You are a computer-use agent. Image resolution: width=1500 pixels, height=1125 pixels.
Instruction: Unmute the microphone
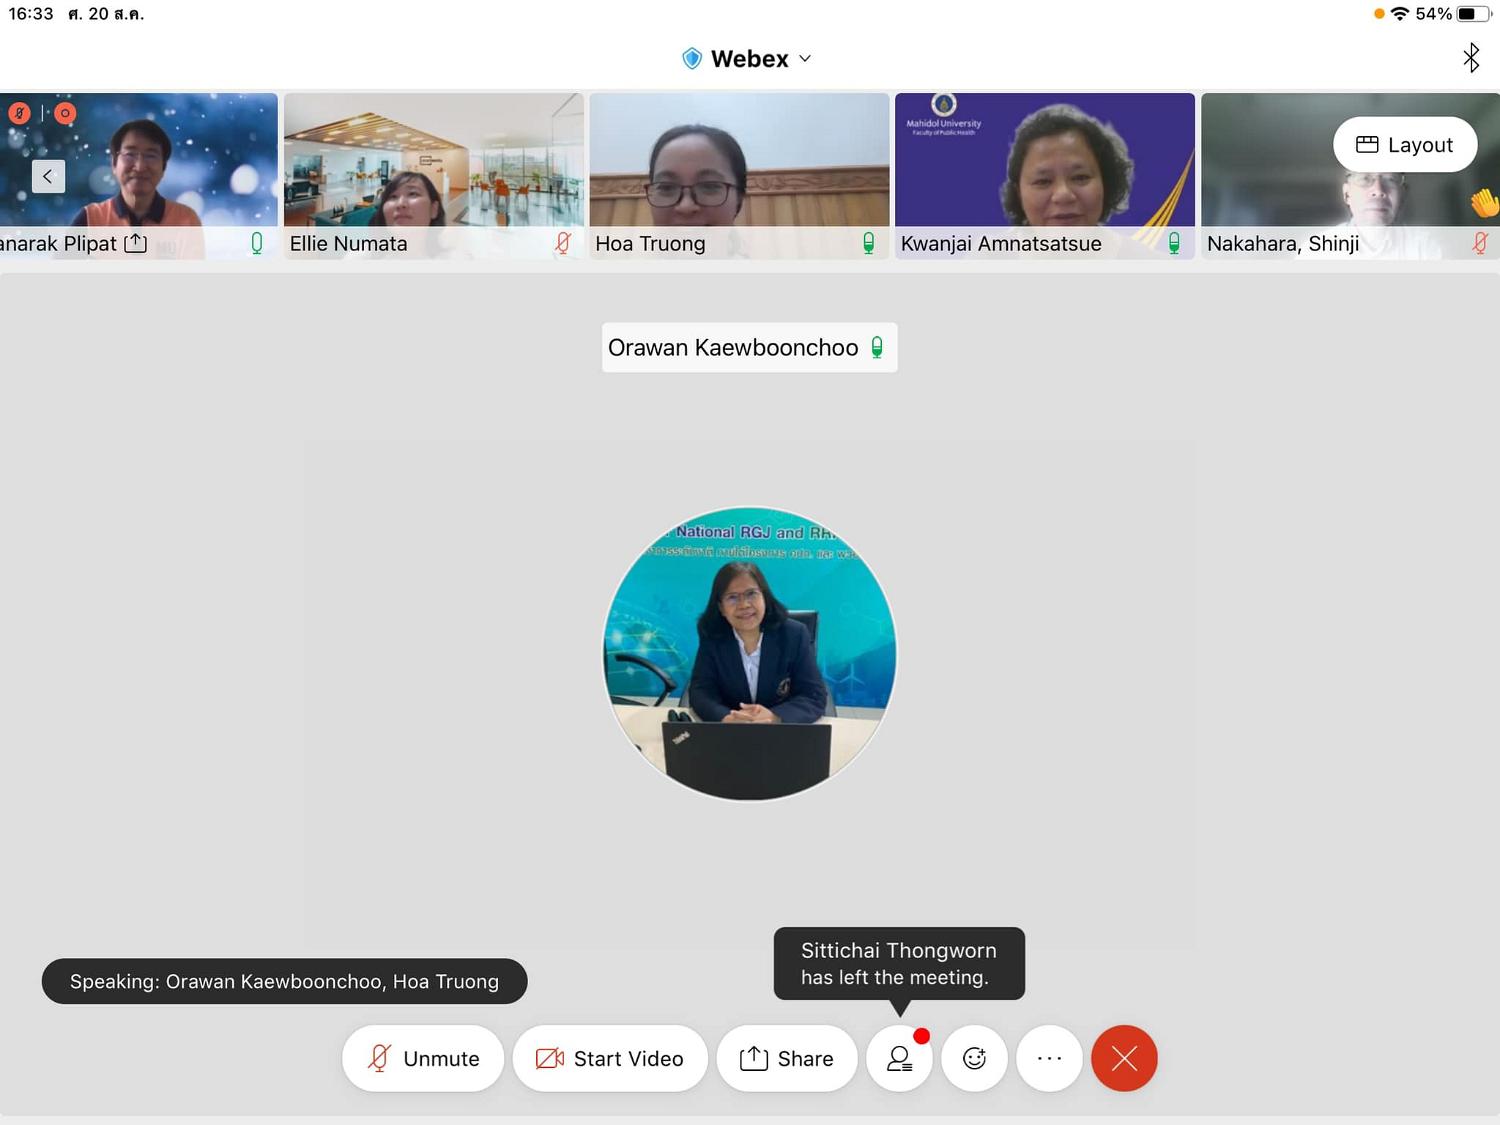click(423, 1058)
